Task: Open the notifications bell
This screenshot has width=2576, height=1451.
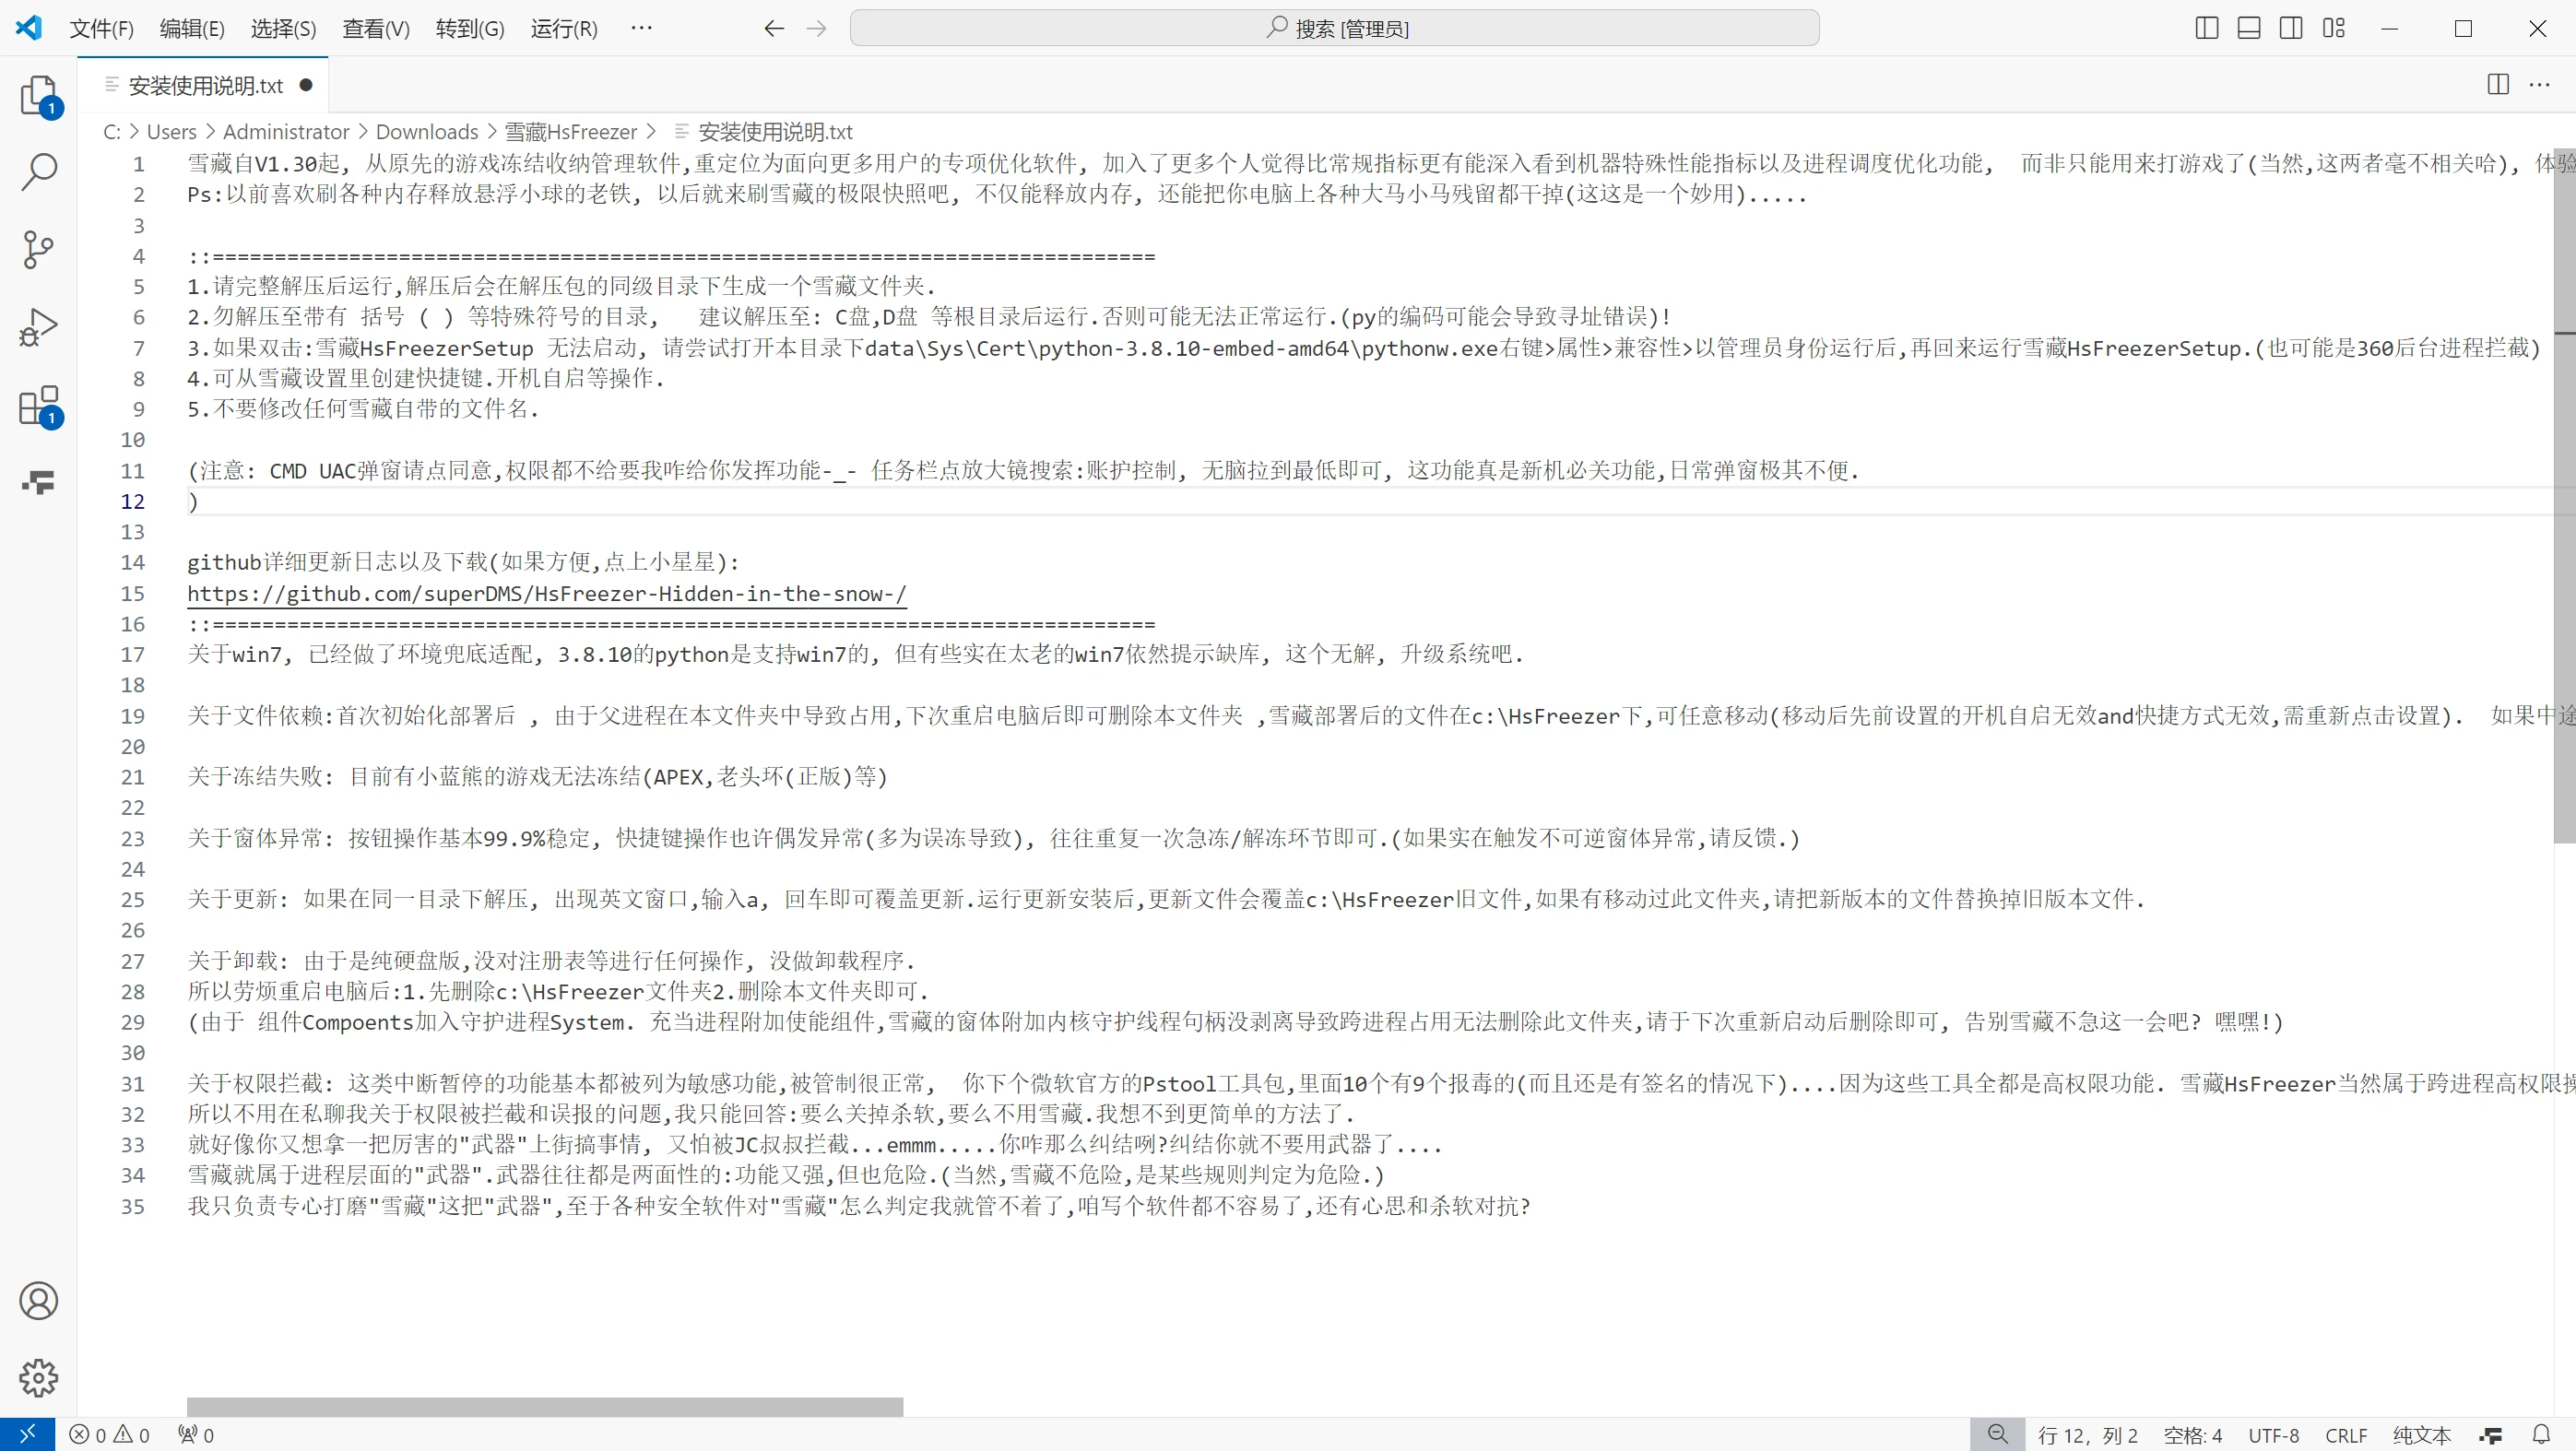Action: (x=2541, y=1435)
